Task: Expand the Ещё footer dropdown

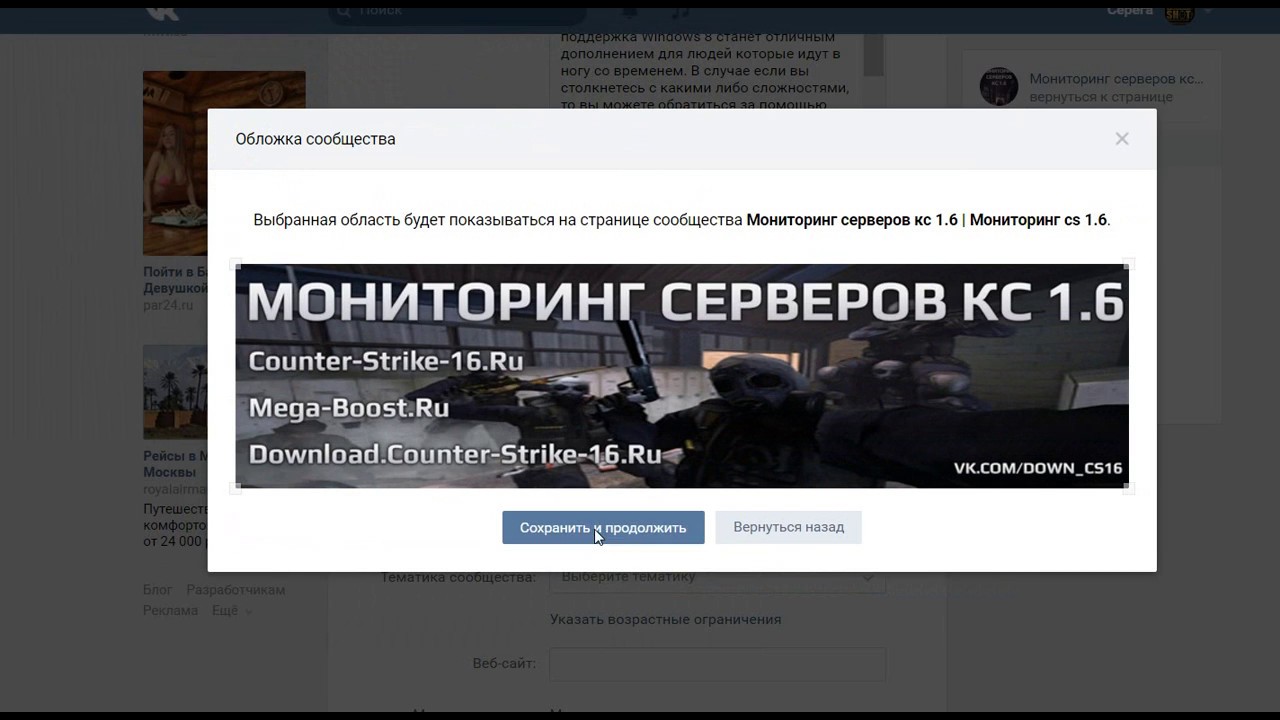Action: (x=231, y=610)
